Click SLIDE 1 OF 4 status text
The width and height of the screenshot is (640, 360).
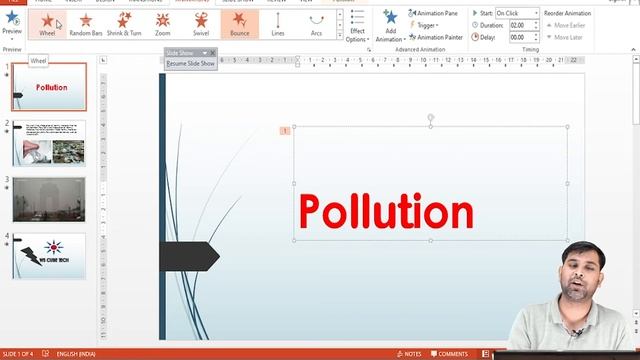[18, 354]
